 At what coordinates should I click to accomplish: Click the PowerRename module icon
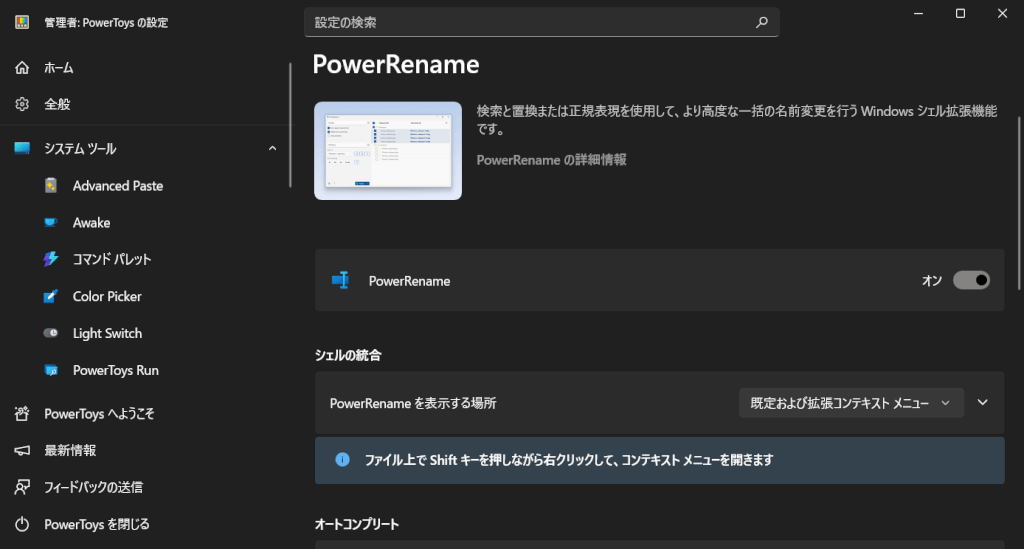[340, 281]
